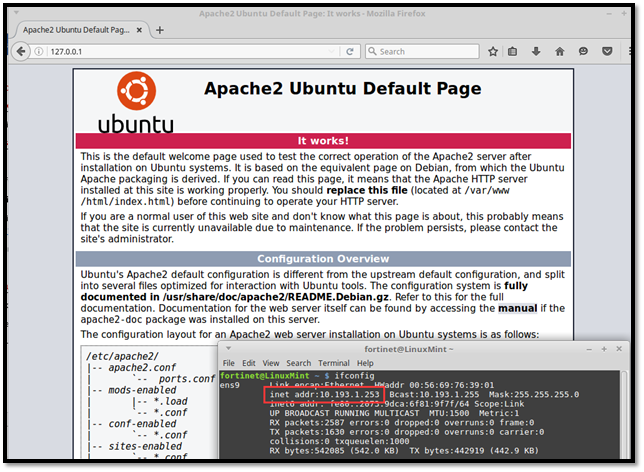This screenshot has height=472, width=644.
Task: Click the 'Configuration Overview' heading
Action: tap(323, 259)
